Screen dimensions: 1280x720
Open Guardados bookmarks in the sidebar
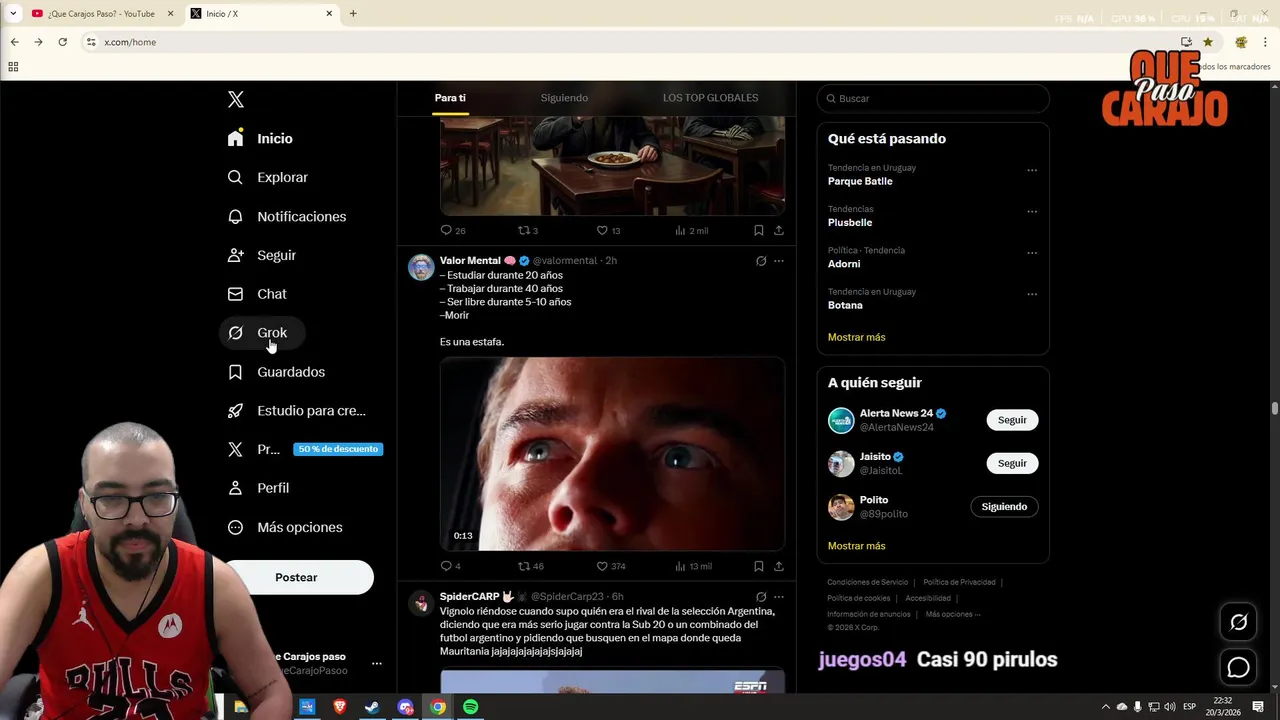pos(276,372)
